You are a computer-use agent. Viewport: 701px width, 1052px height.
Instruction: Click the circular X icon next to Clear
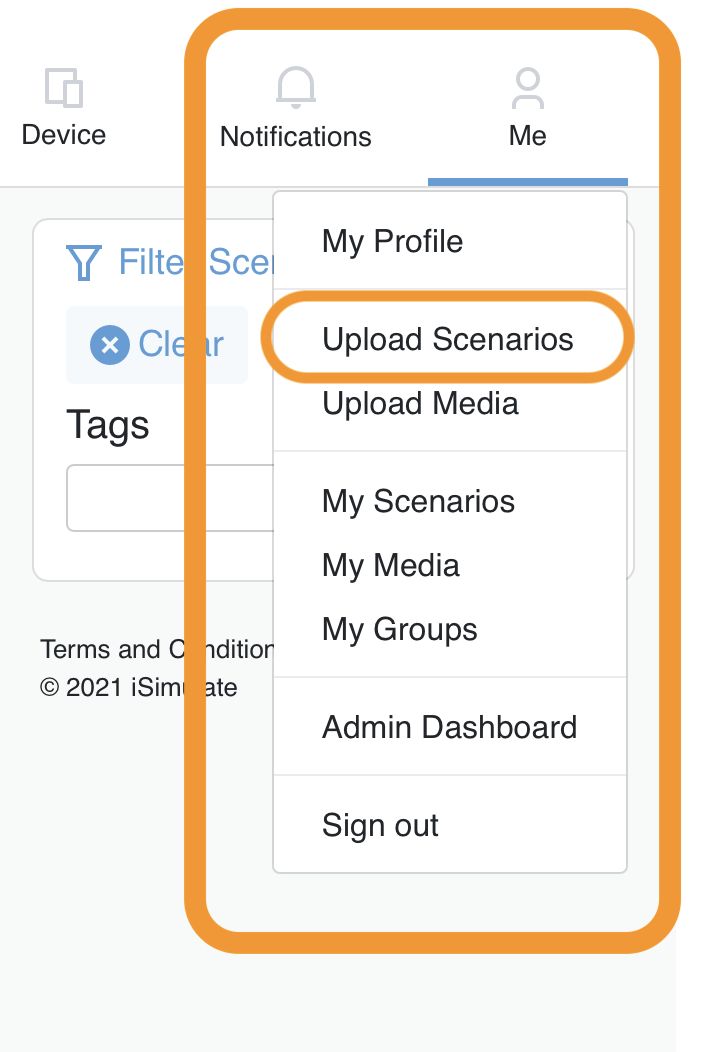pyautogui.click(x=108, y=344)
